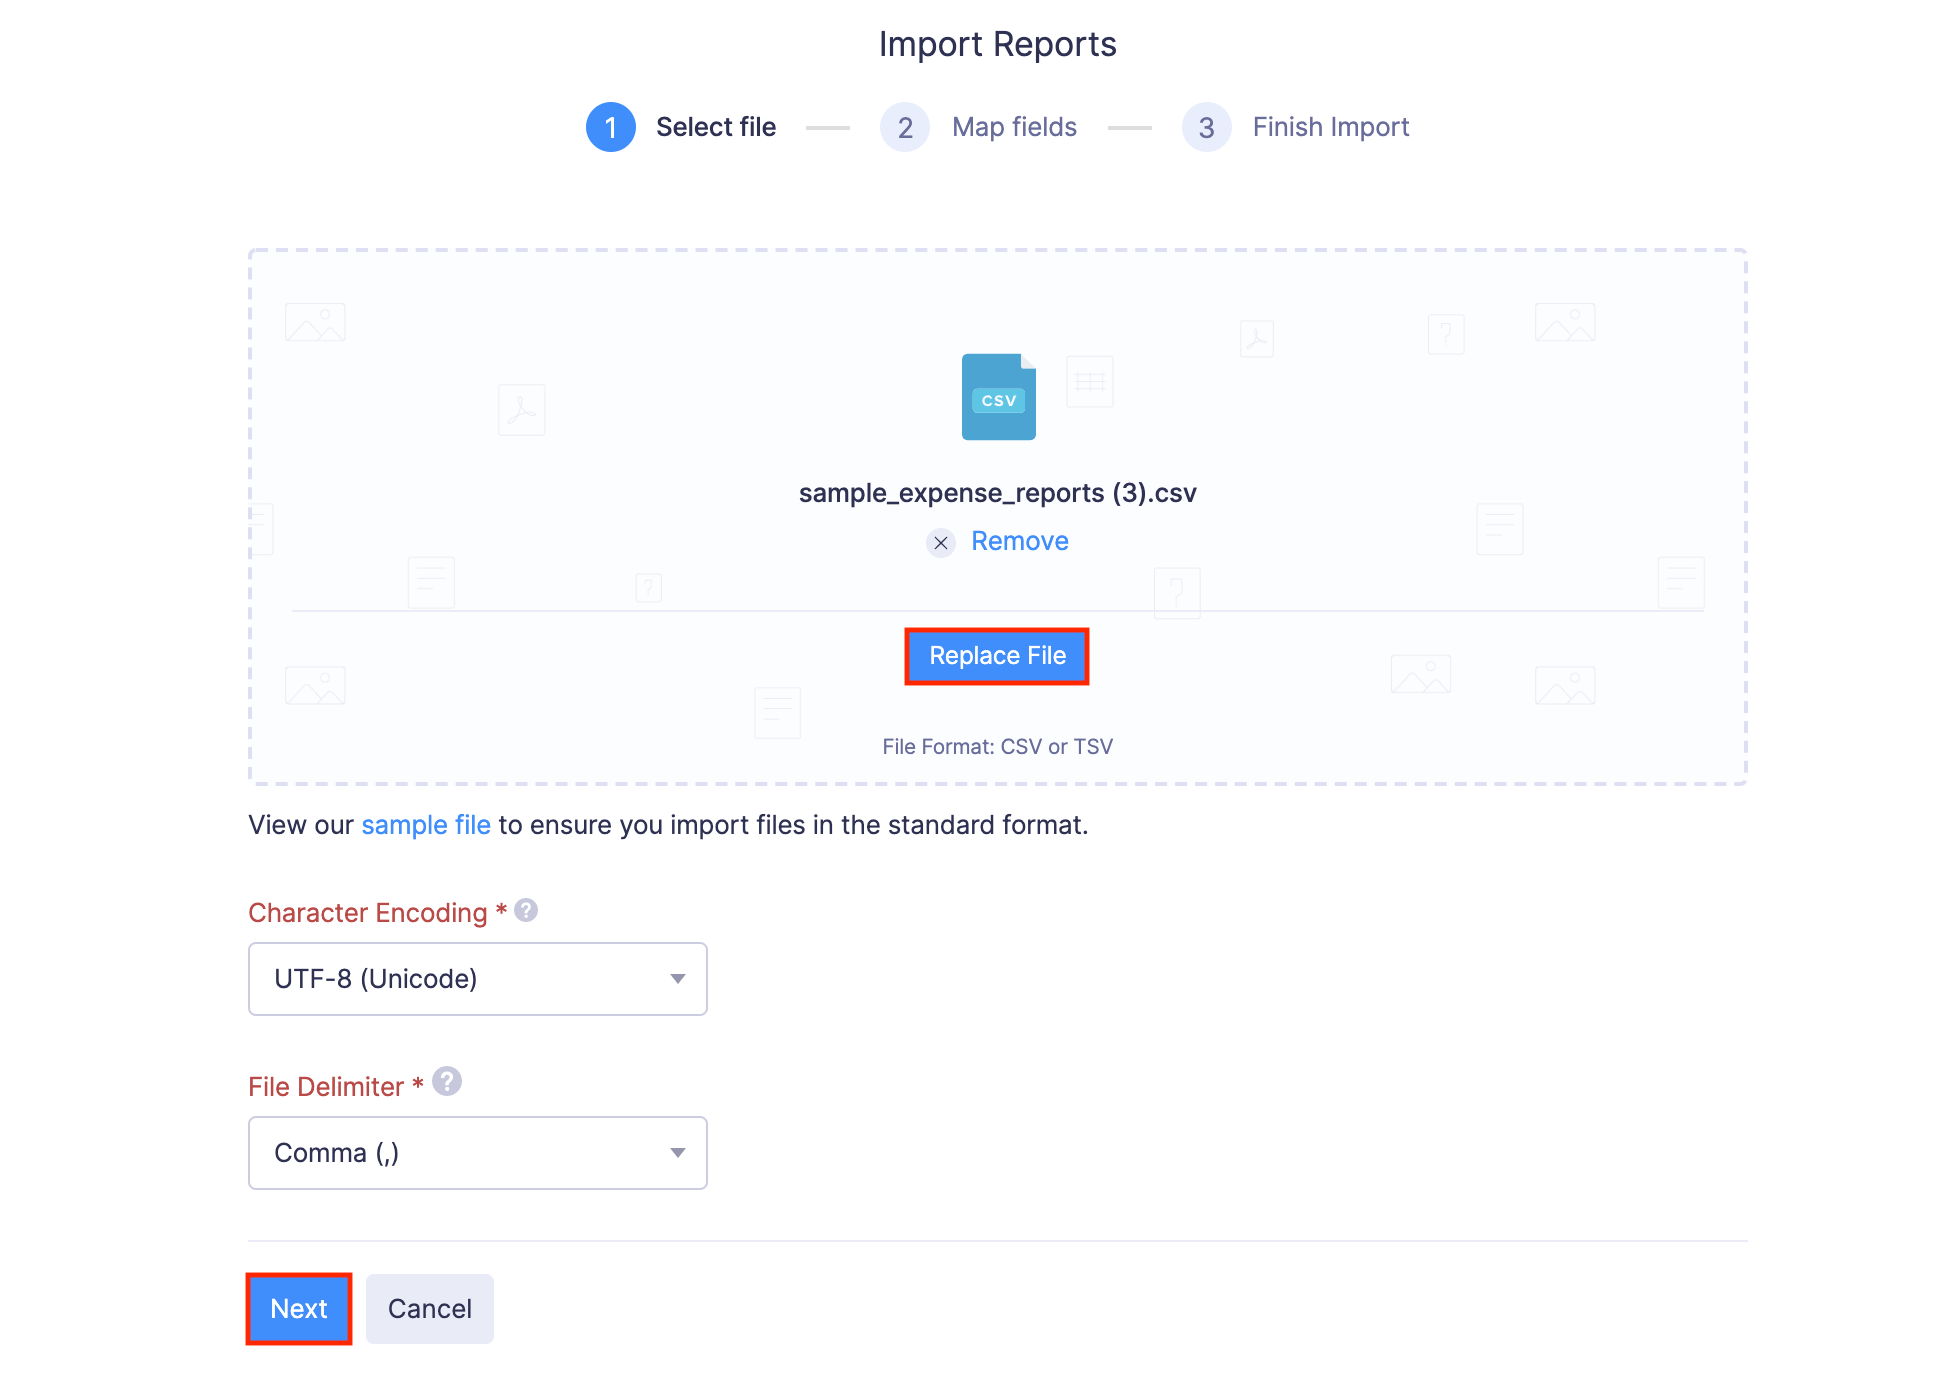
Task: Jump to the 'Finish Import' step
Action: tap(1330, 126)
